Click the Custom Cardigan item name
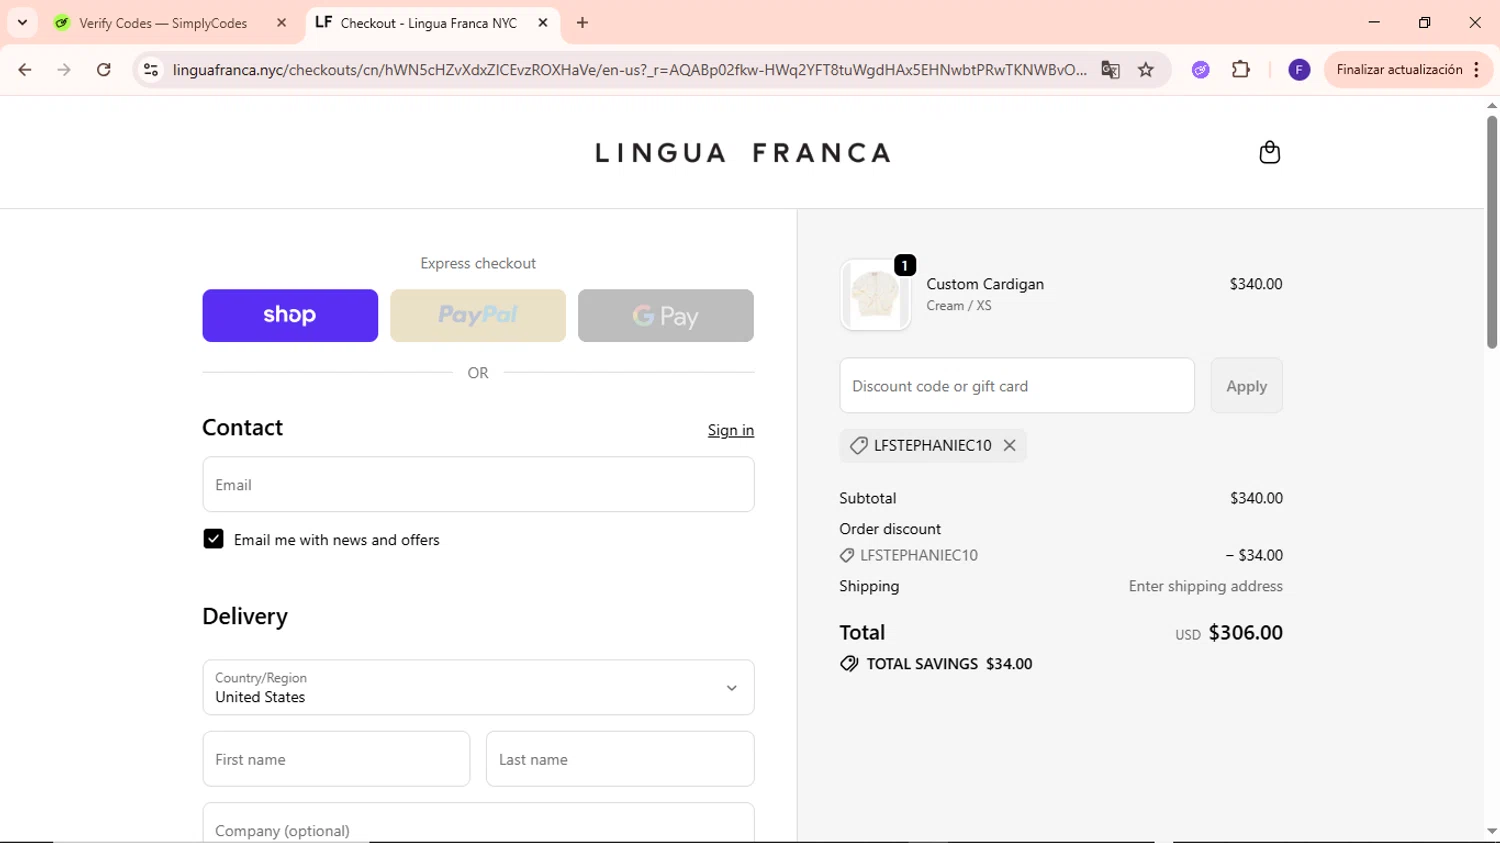 click(x=985, y=284)
